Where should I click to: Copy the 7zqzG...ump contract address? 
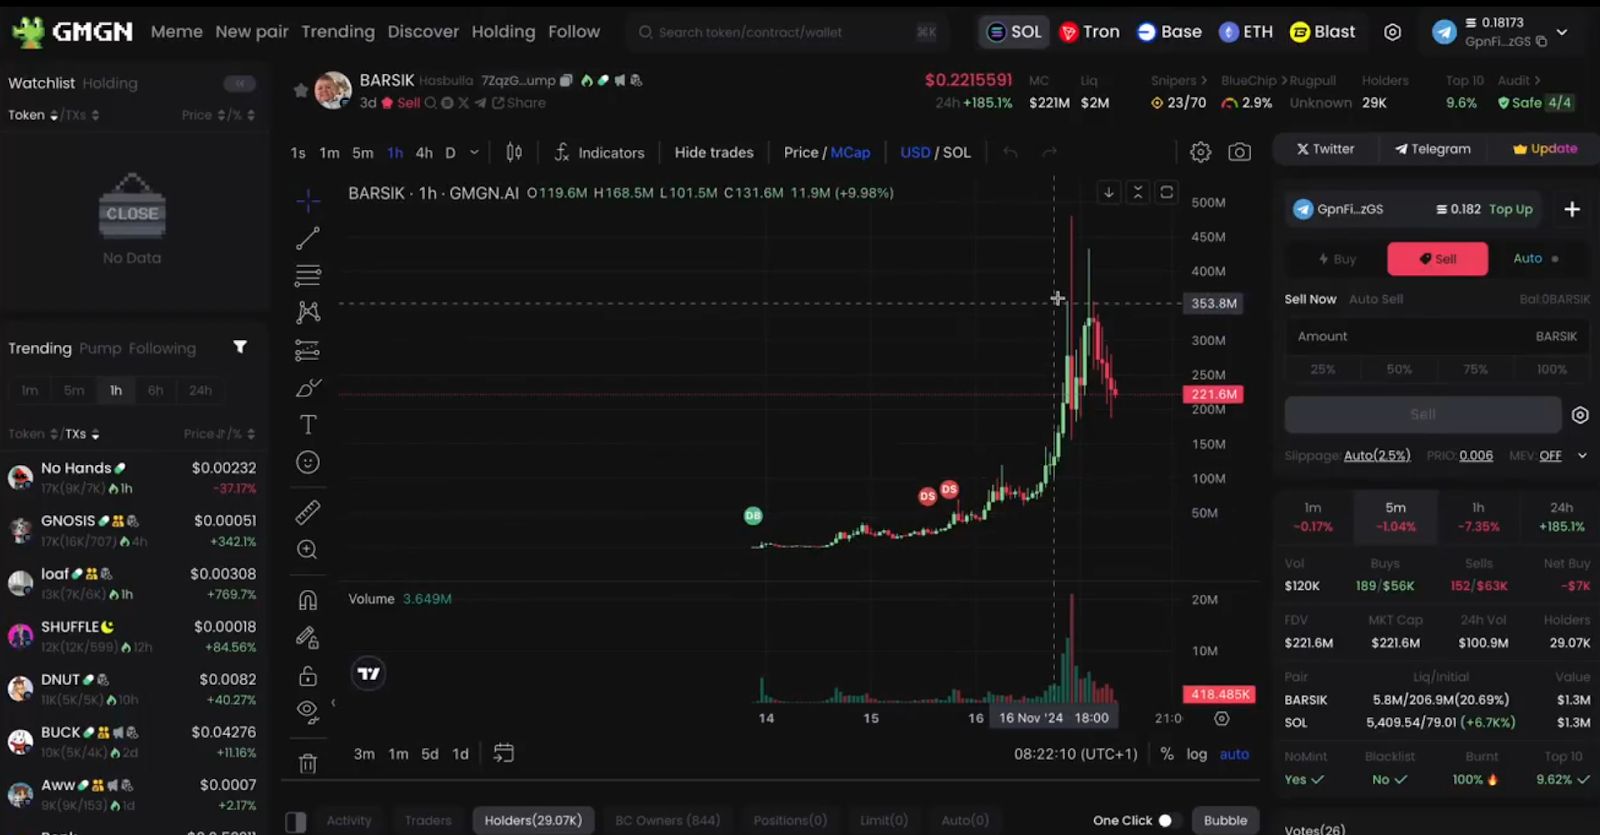566,80
